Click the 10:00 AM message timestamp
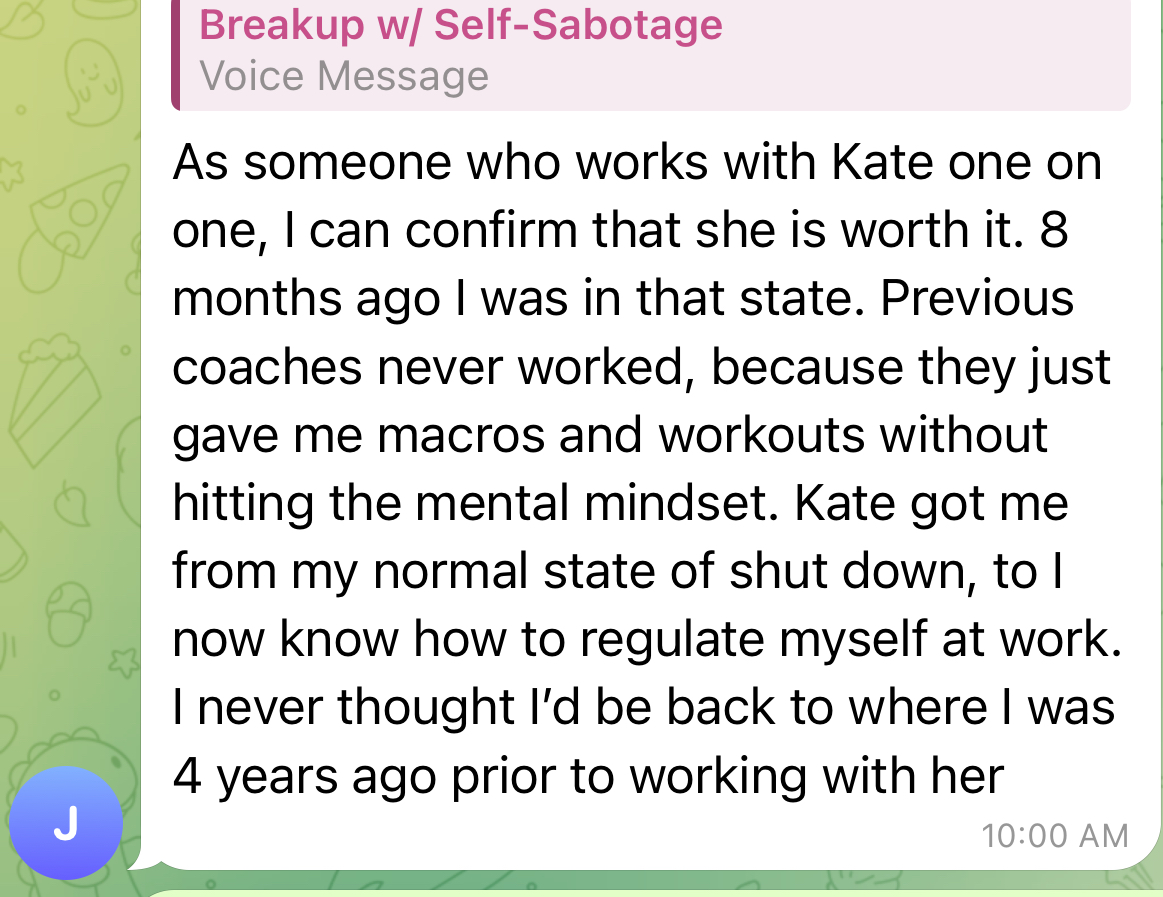Screen dimensions: 1163x897 click(1055, 835)
